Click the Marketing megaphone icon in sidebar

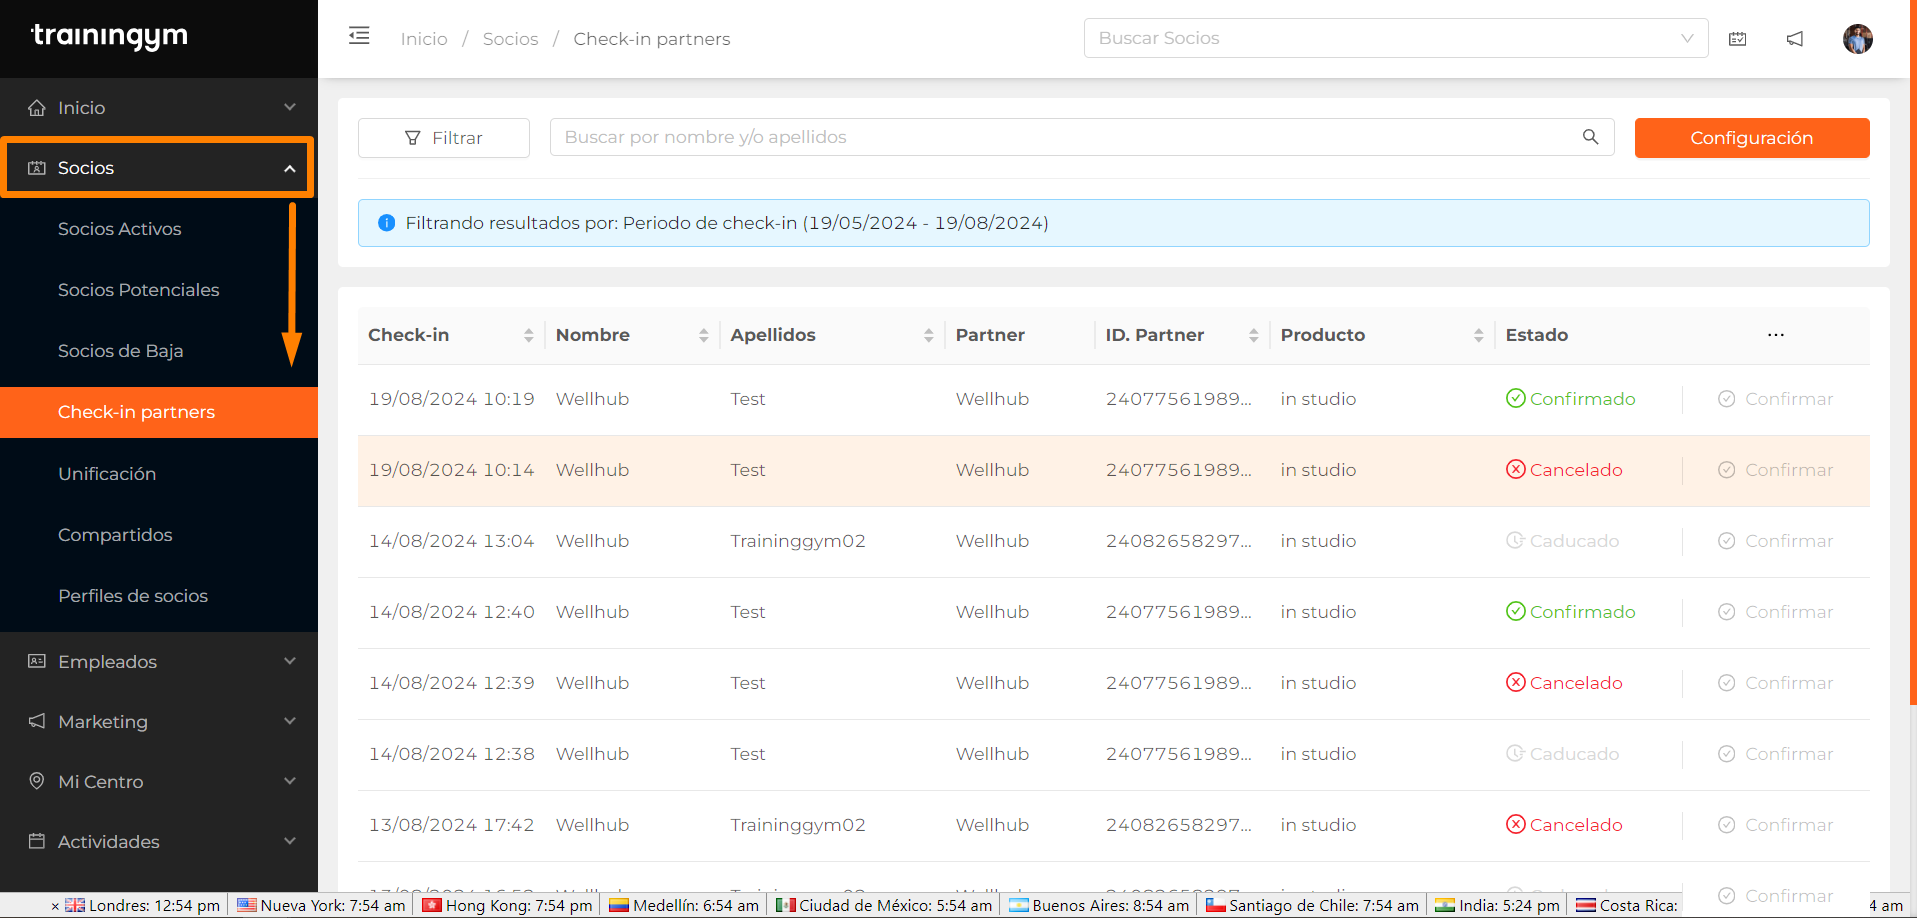[x=36, y=721]
